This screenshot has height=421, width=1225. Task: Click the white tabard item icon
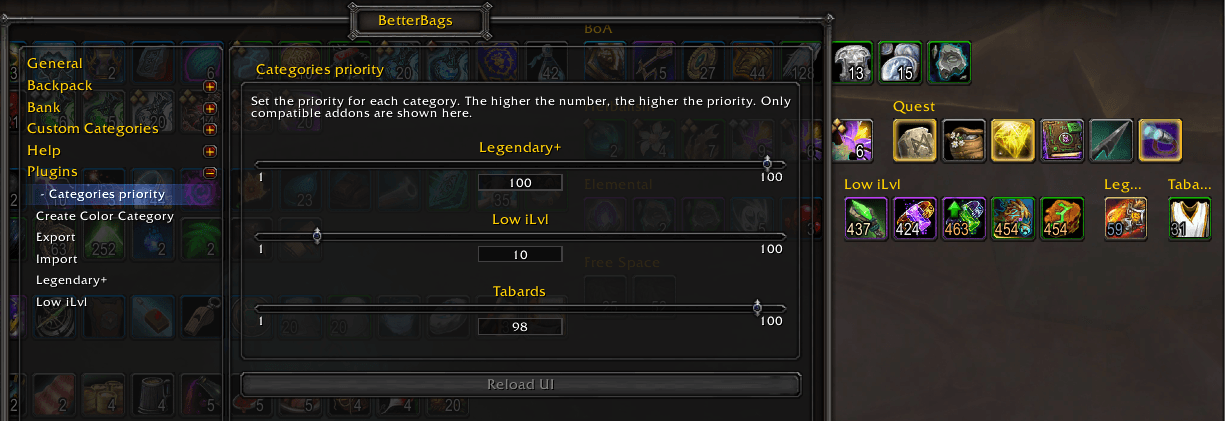[1189, 218]
